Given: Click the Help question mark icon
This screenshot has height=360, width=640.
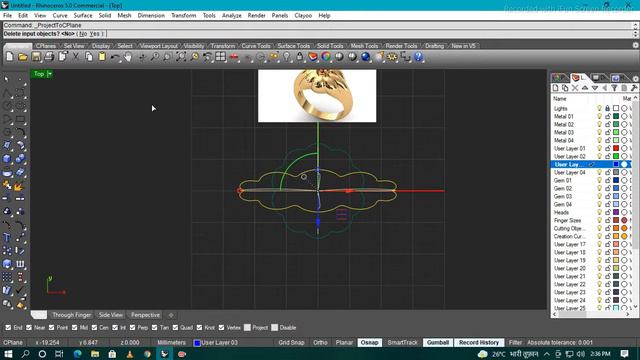Looking at the screenshot, I should [418, 57].
